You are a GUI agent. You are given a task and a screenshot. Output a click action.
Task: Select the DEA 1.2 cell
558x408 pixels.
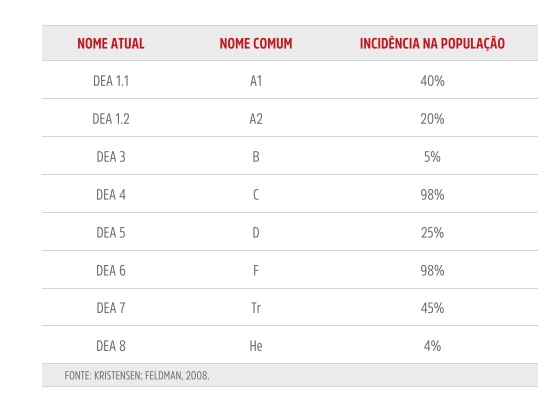[111, 119]
